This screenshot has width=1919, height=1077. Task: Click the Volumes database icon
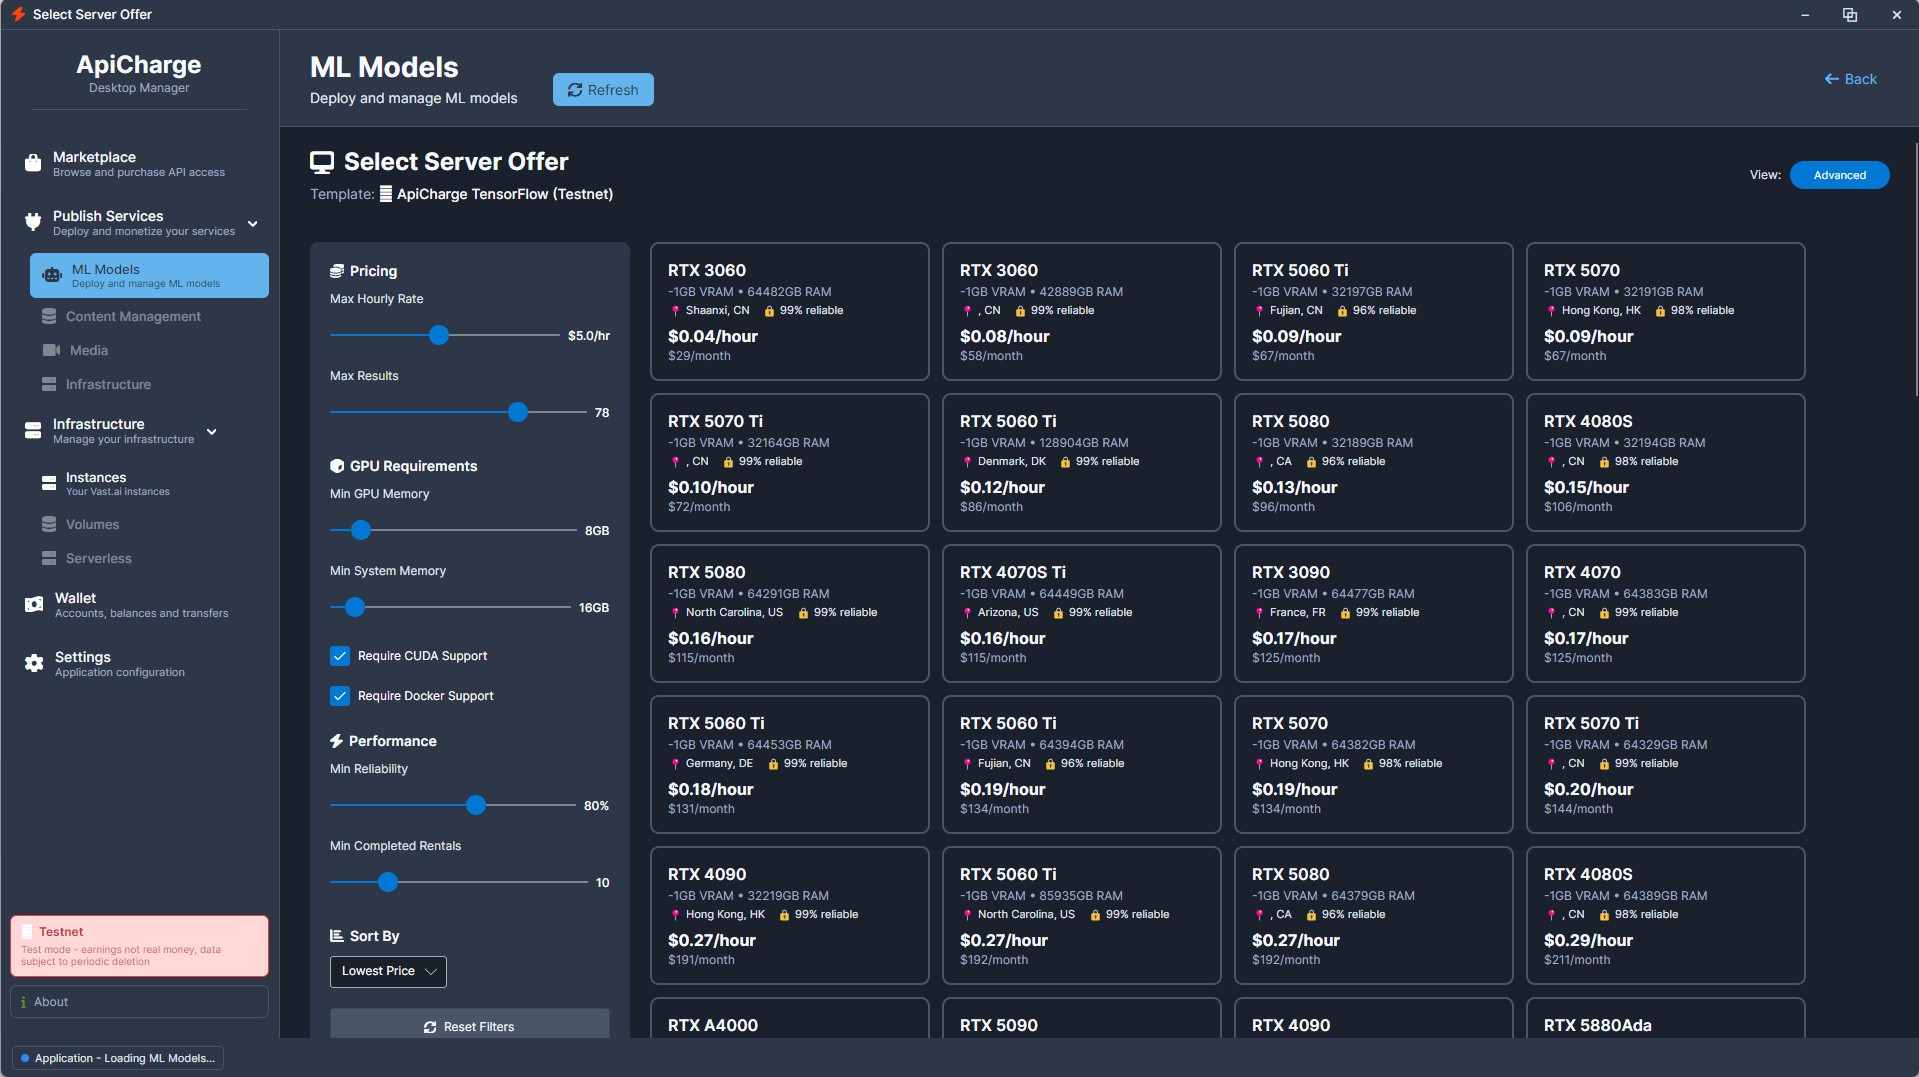coord(49,524)
